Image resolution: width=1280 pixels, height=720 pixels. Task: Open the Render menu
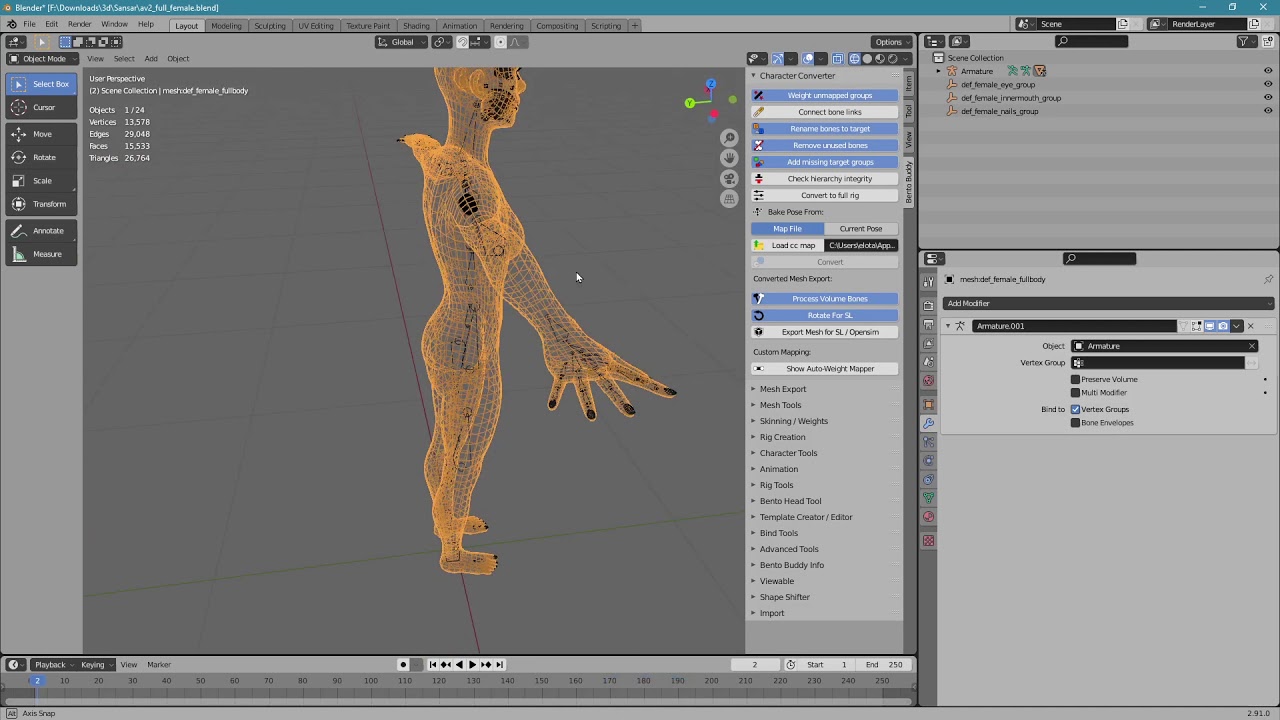click(79, 24)
